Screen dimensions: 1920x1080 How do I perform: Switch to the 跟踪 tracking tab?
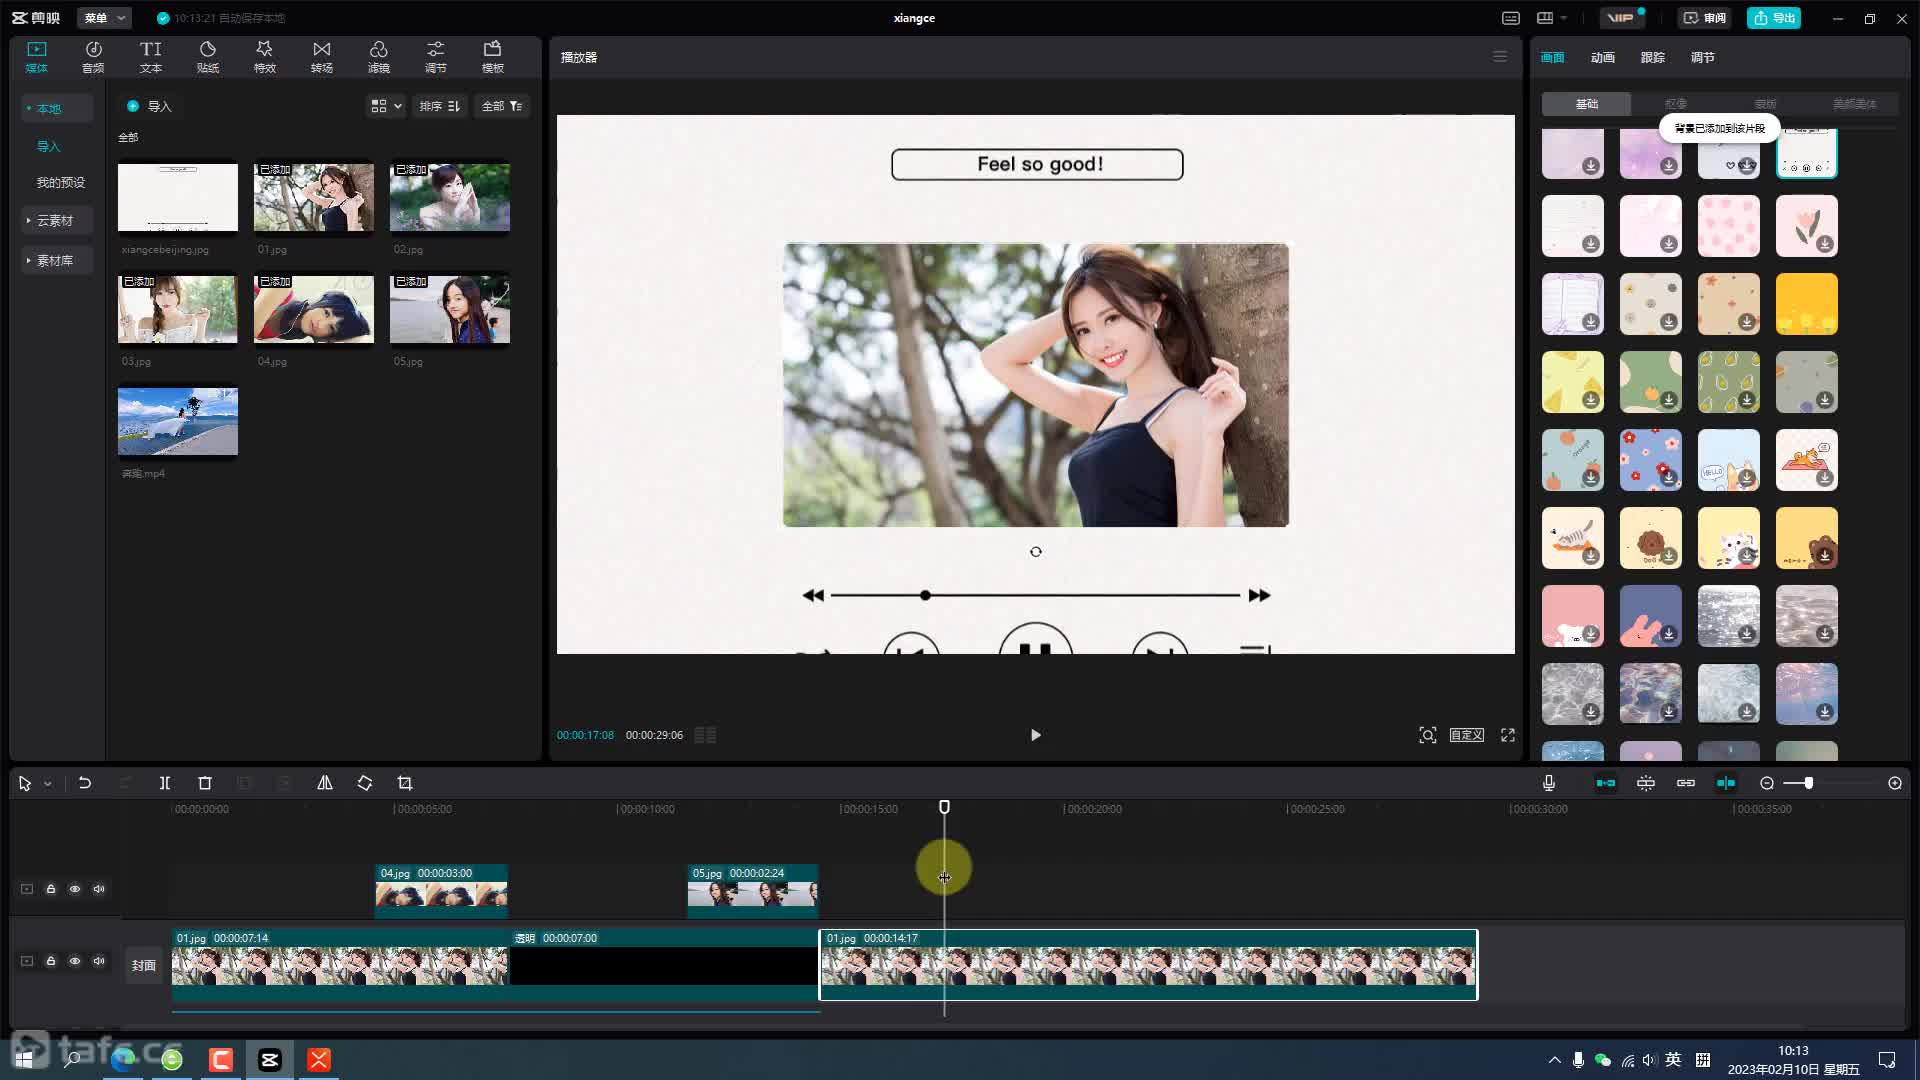(x=1652, y=57)
